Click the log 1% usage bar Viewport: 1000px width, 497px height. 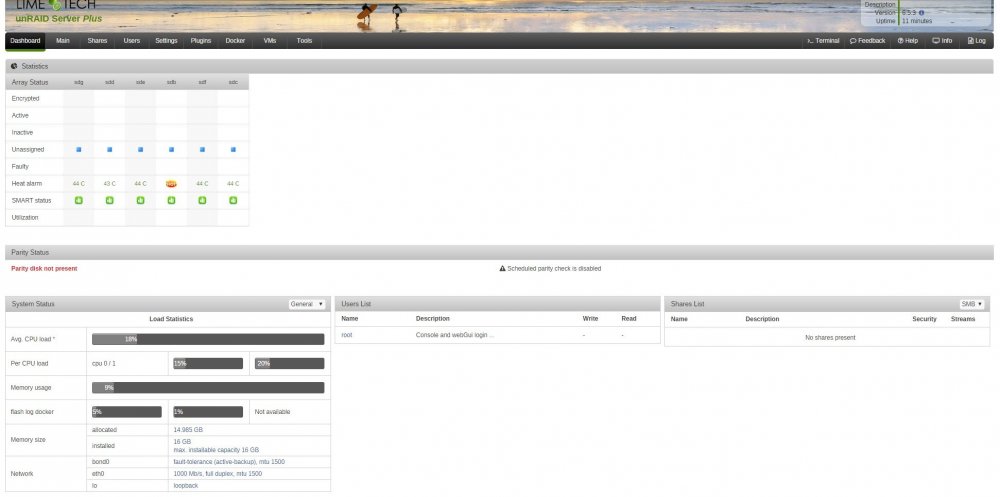point(208,412)
